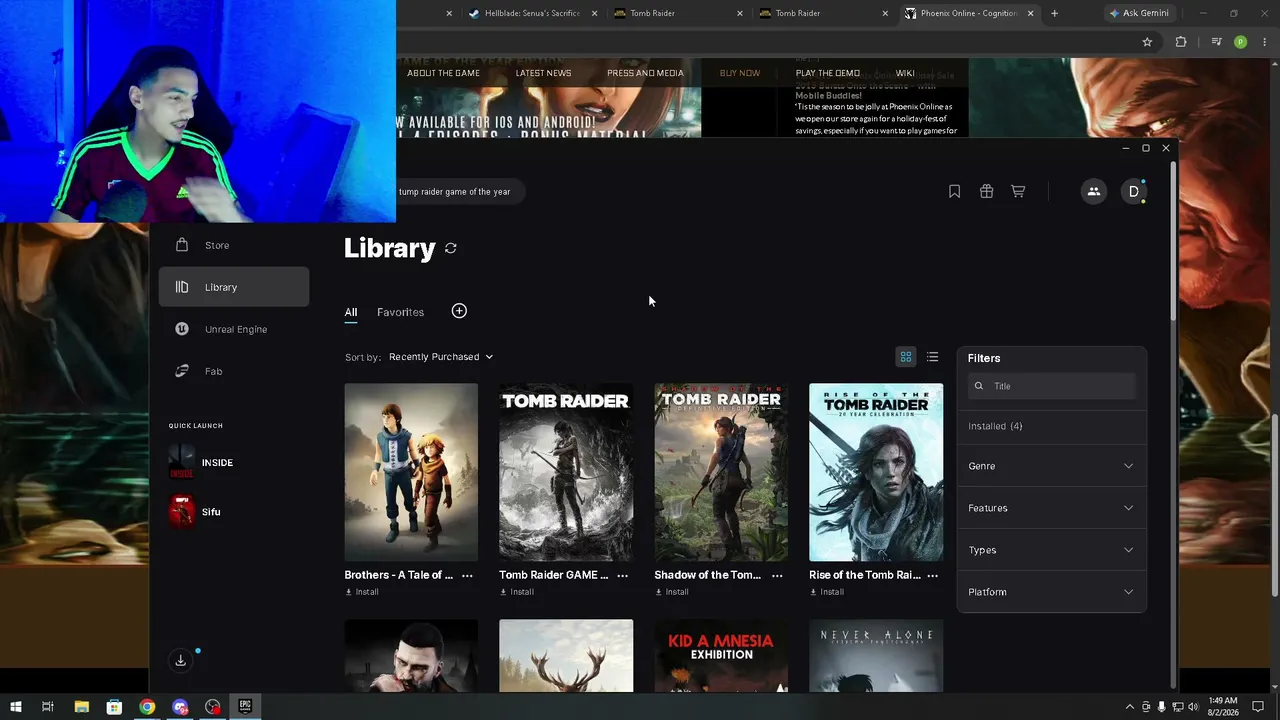Image resolution: width=1280 pixels, height=720 pixels.
Task: Open the Windows Start menu
Action: [x=15, y=707]
